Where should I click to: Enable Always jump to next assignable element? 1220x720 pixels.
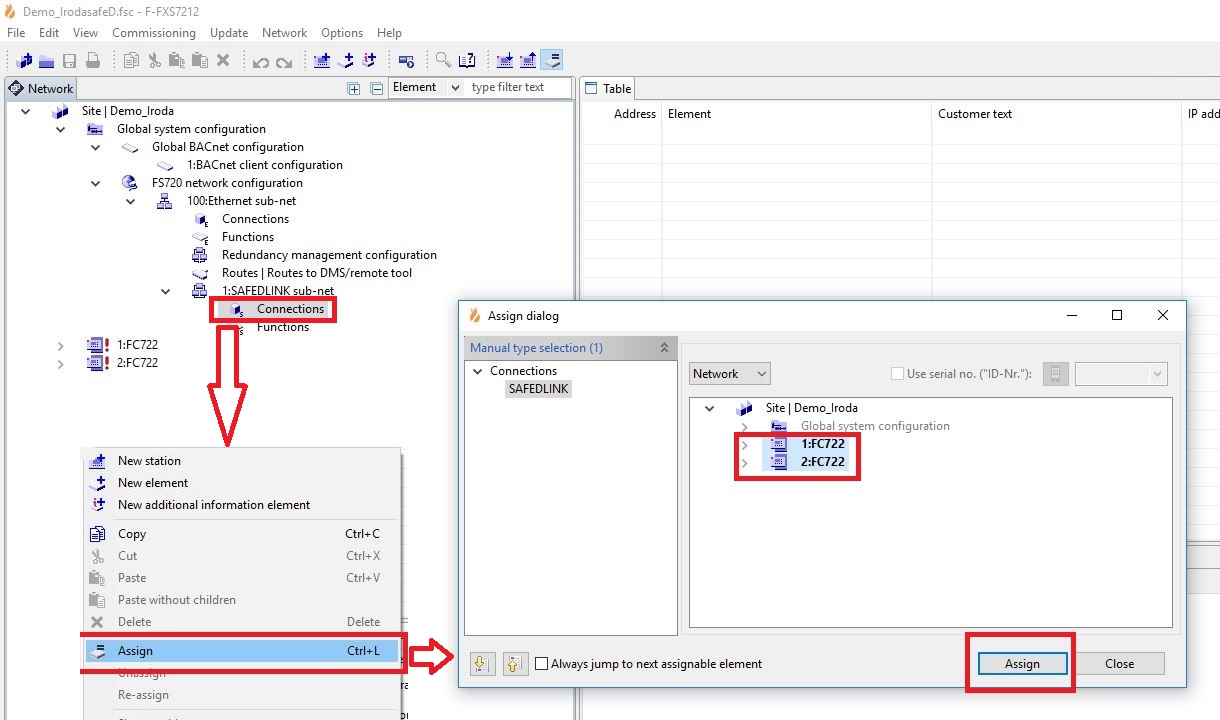541,664
